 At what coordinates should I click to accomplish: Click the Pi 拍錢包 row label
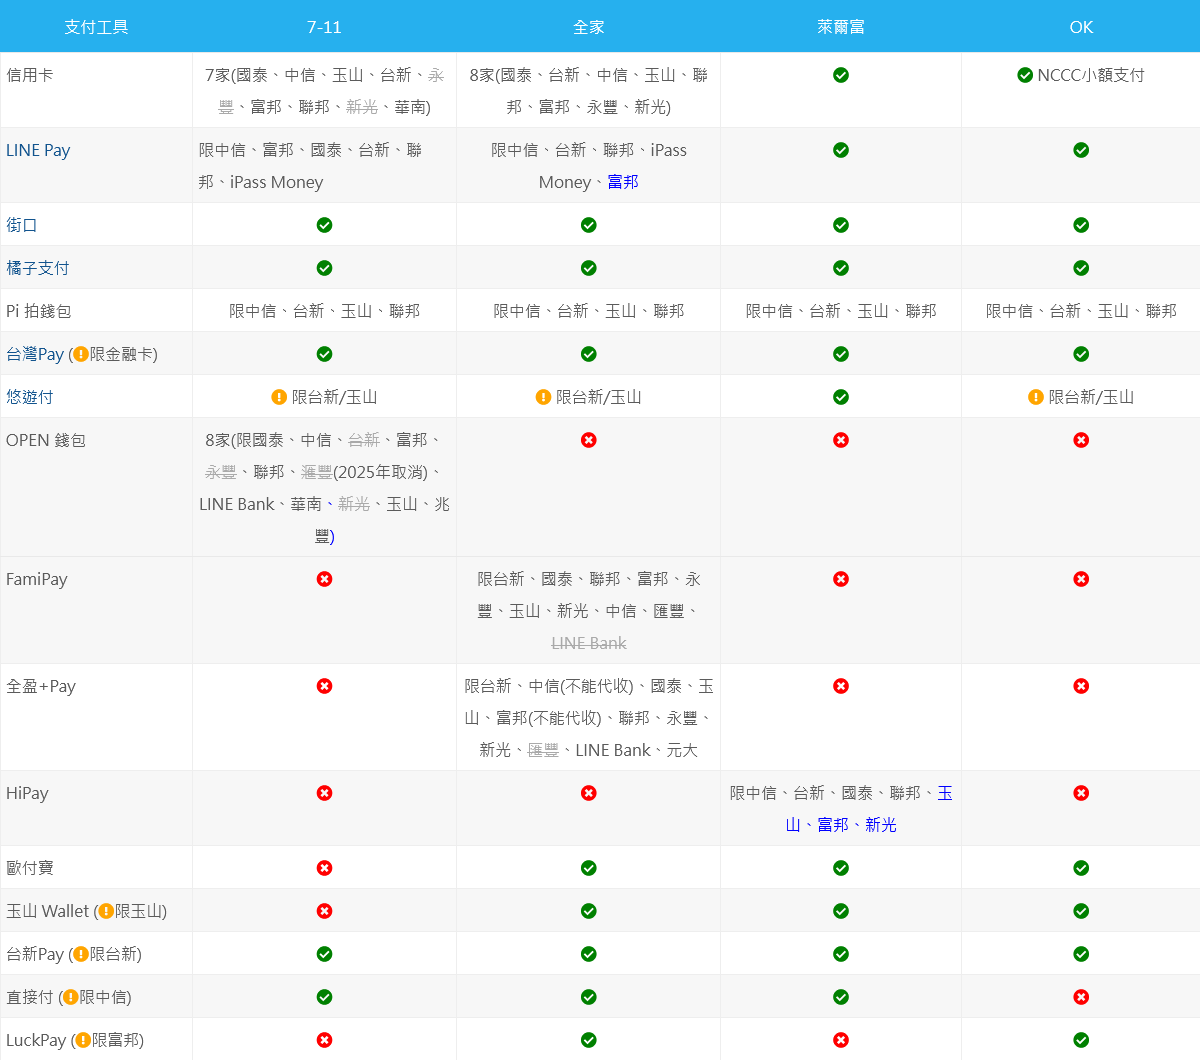pos(39,311)
